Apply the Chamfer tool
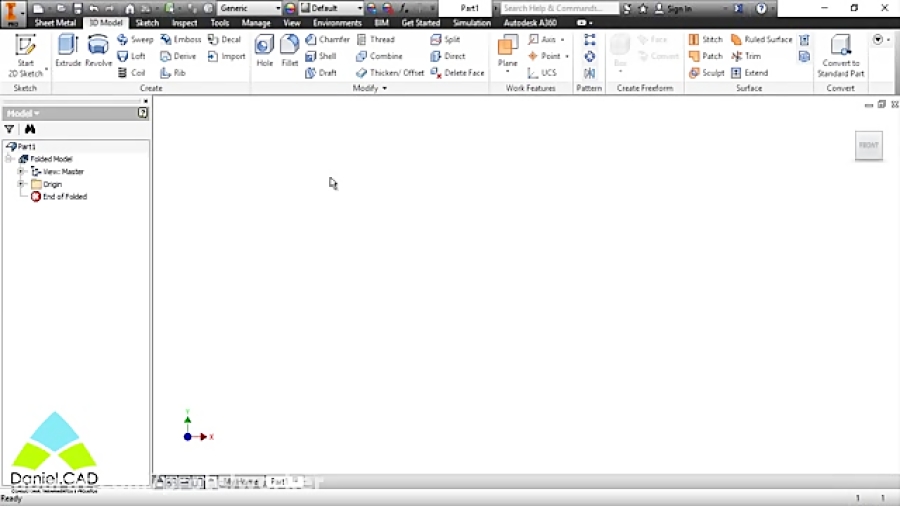This screenshot has height=506, width=900. click(x=327, y=39)
